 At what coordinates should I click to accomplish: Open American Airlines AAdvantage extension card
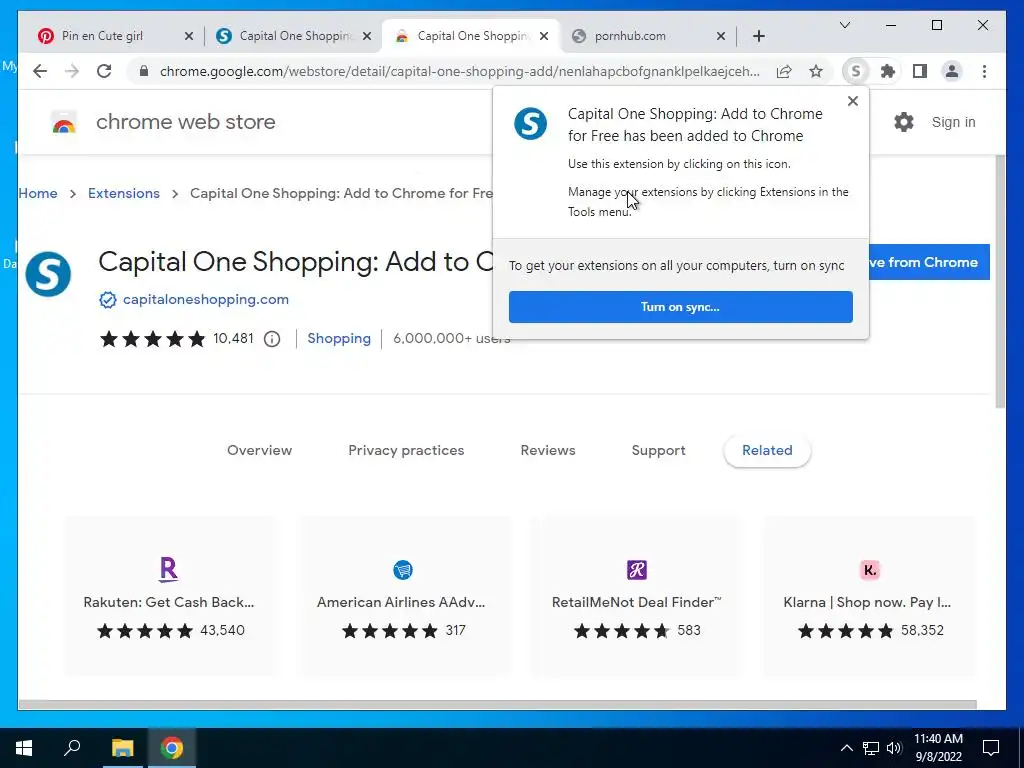[404, 596]
